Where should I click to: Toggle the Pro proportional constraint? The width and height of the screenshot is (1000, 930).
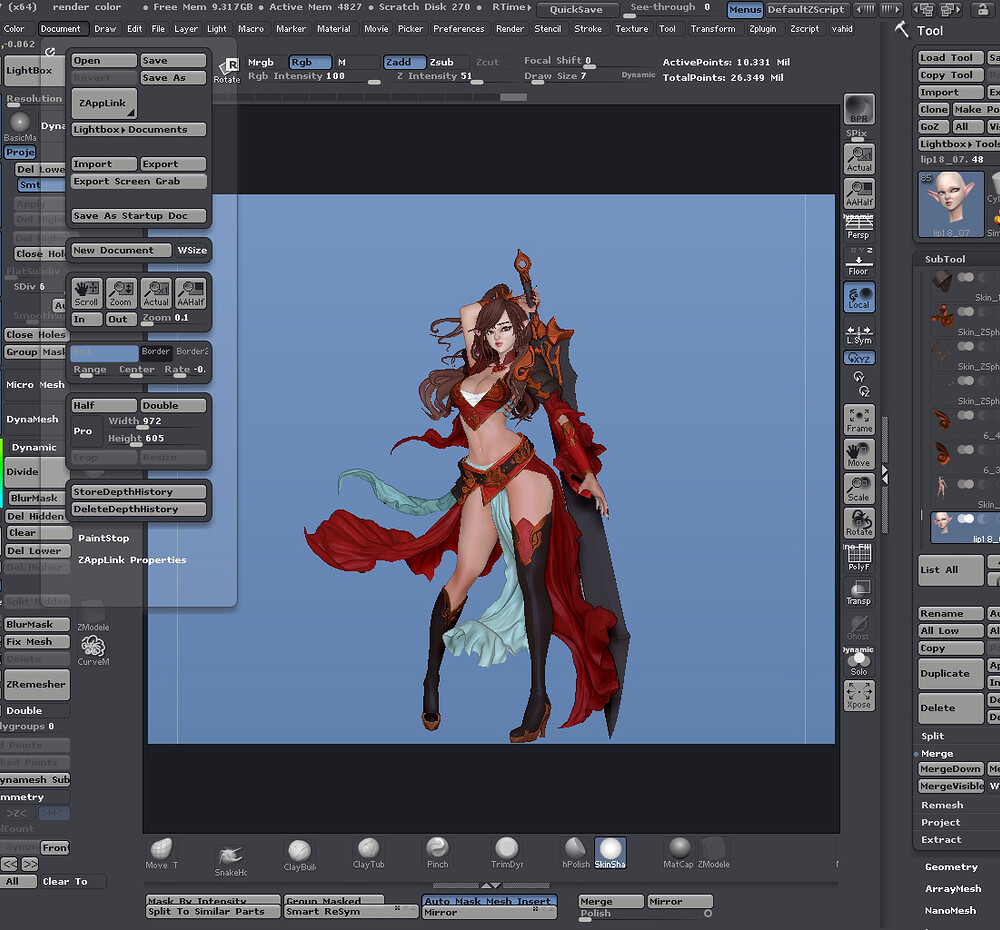(x=85, y=431)
